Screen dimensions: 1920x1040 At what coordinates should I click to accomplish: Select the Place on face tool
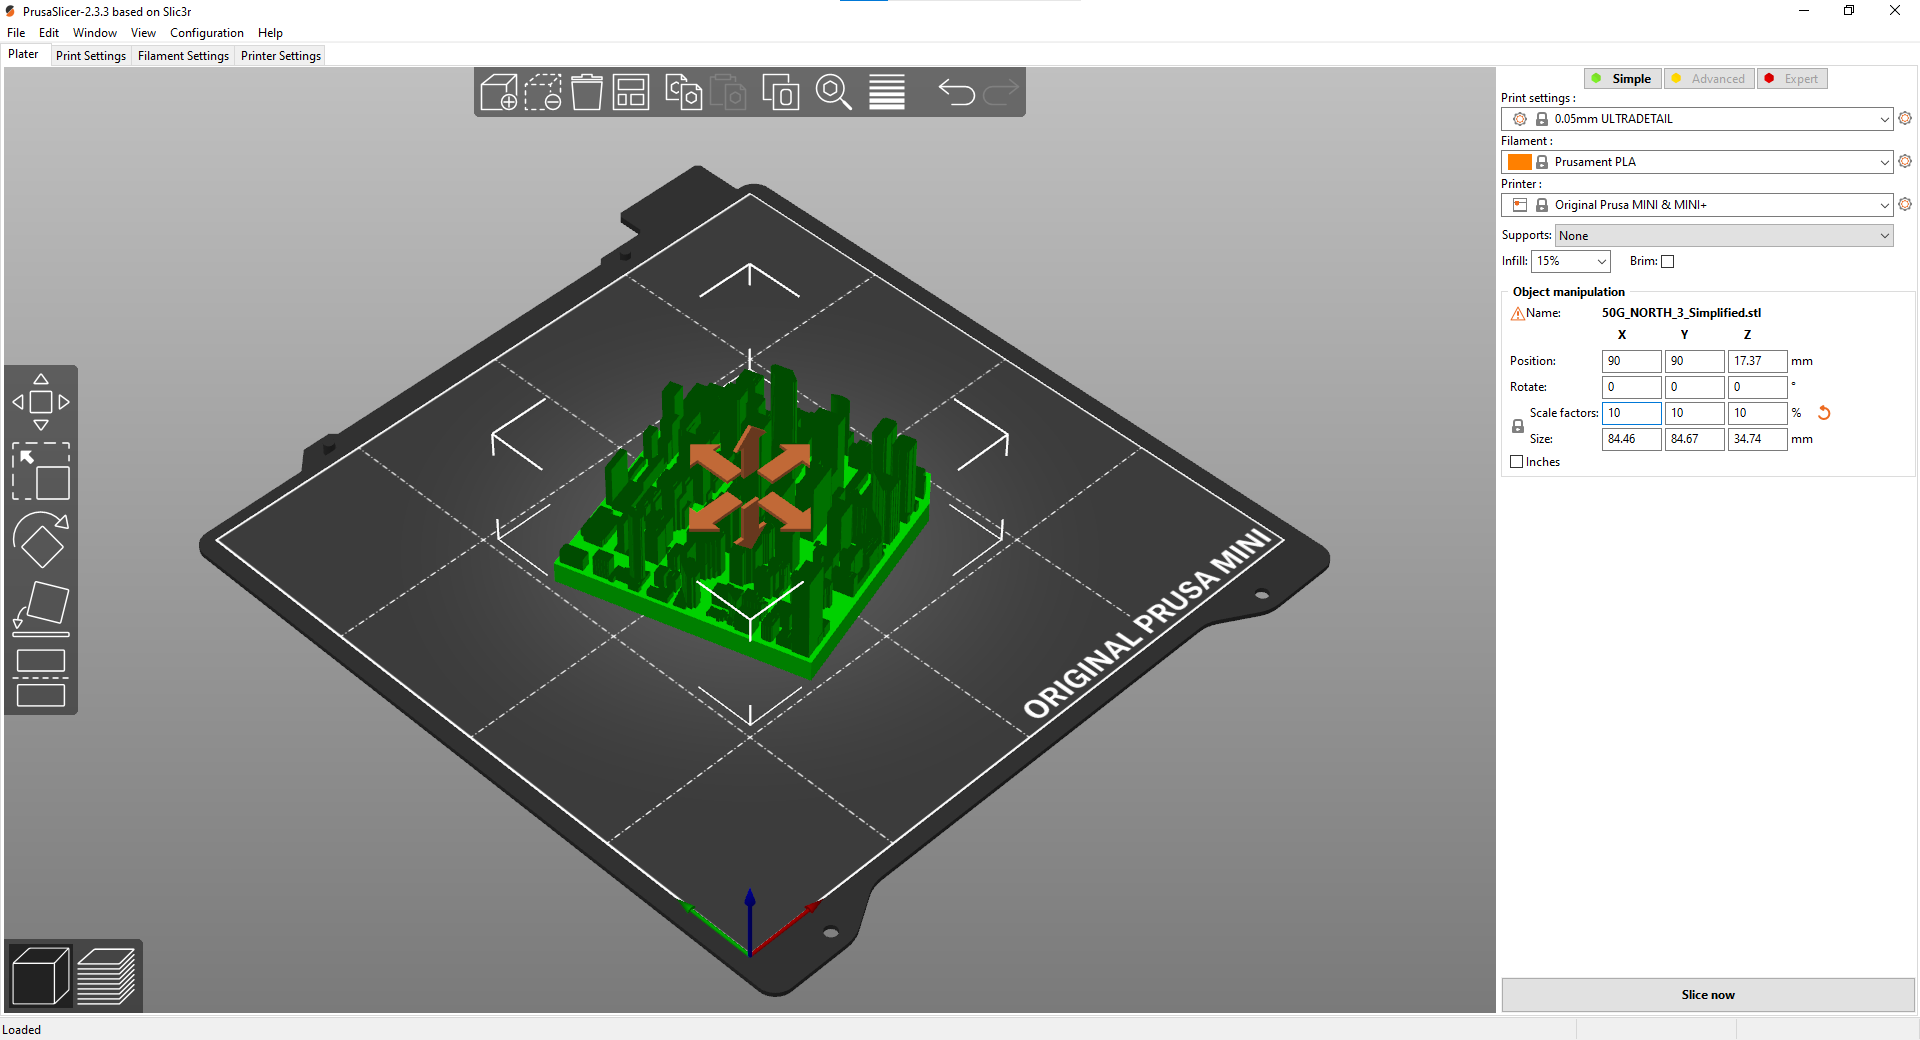41,609
